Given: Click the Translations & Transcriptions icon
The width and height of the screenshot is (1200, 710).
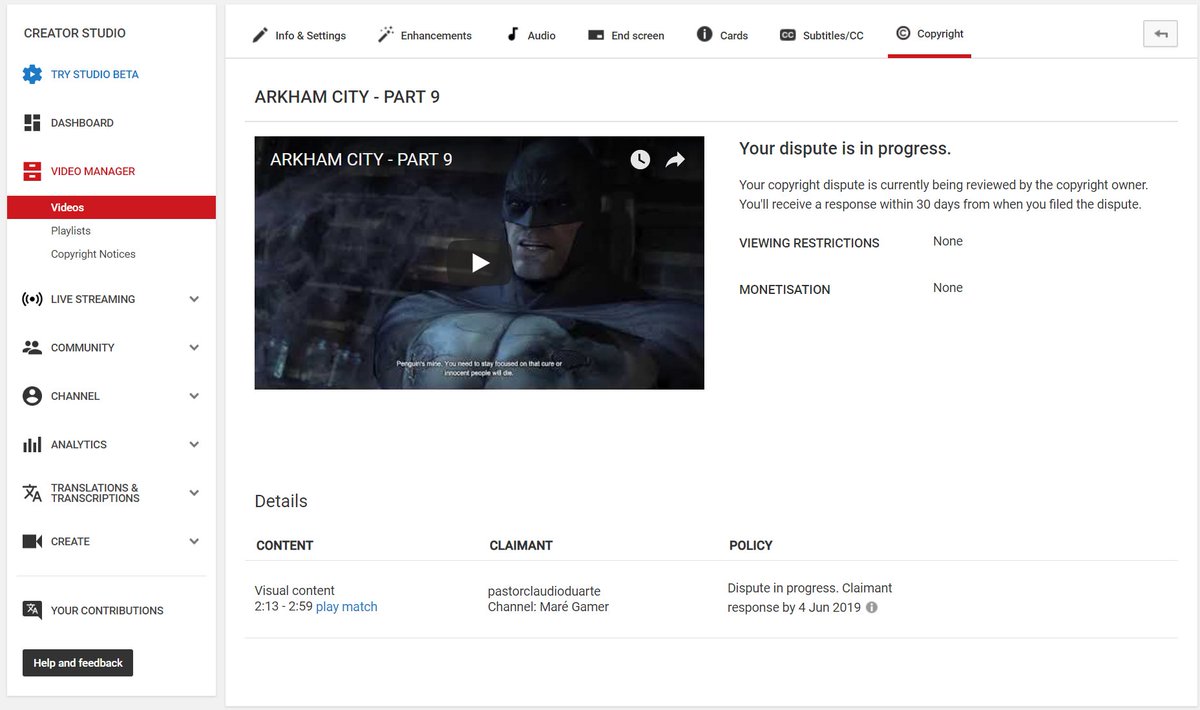Looking at the screenshot, I should (x=32, y=493).
